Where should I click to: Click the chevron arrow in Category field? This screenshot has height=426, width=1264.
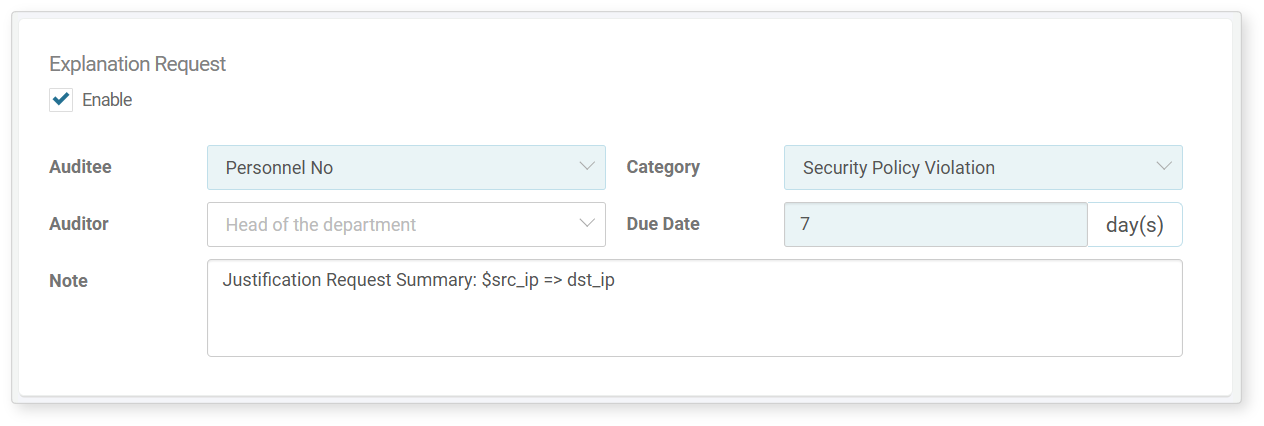(1164, 167)
